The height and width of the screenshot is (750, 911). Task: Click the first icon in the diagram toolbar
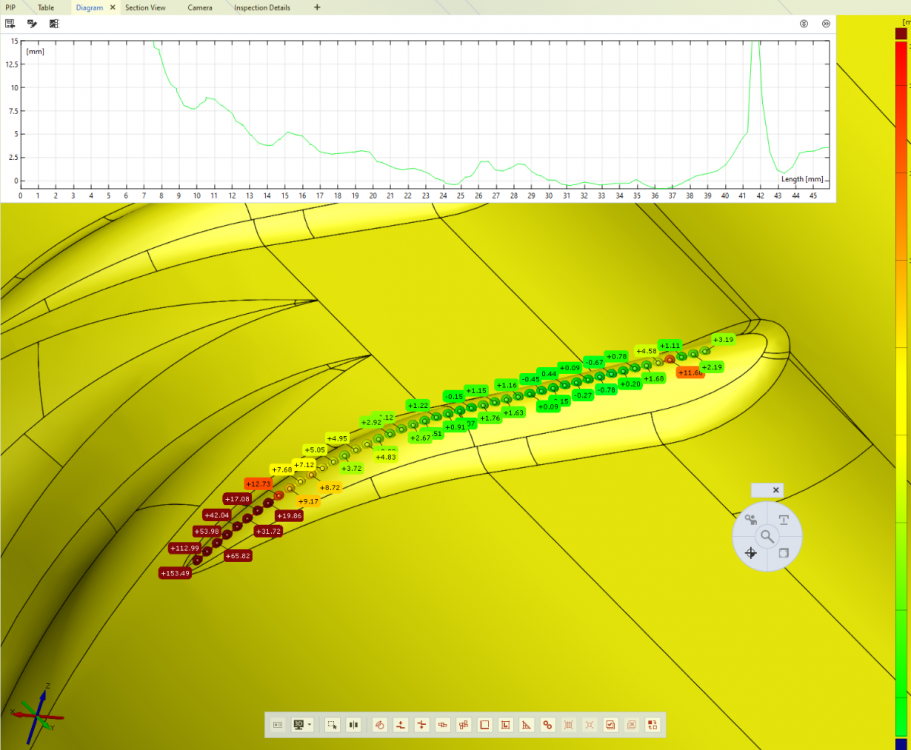pyautogui.click(x=10, y=23)
